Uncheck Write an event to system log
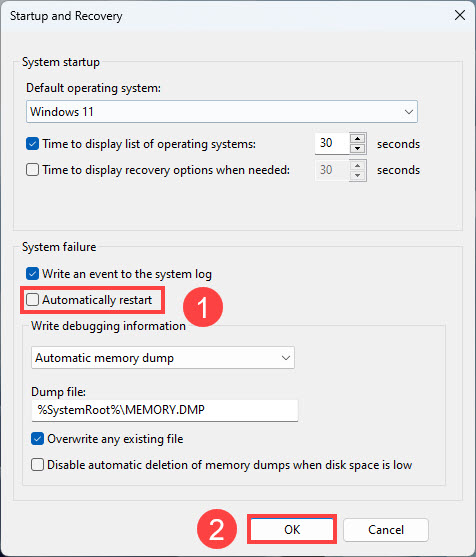This screenshot has width=476, height=557. coord(32,274)
